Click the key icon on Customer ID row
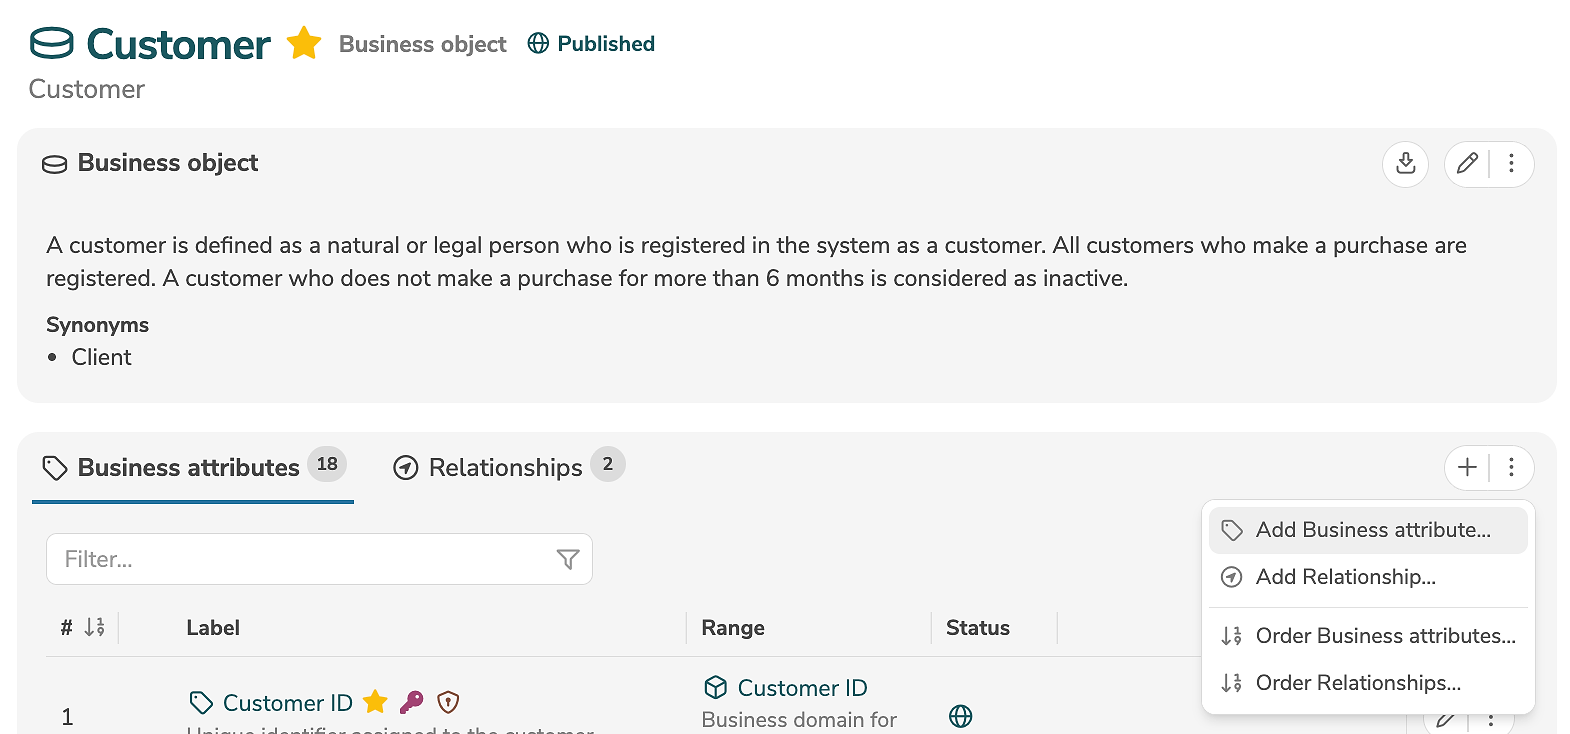 coord(411,702)
